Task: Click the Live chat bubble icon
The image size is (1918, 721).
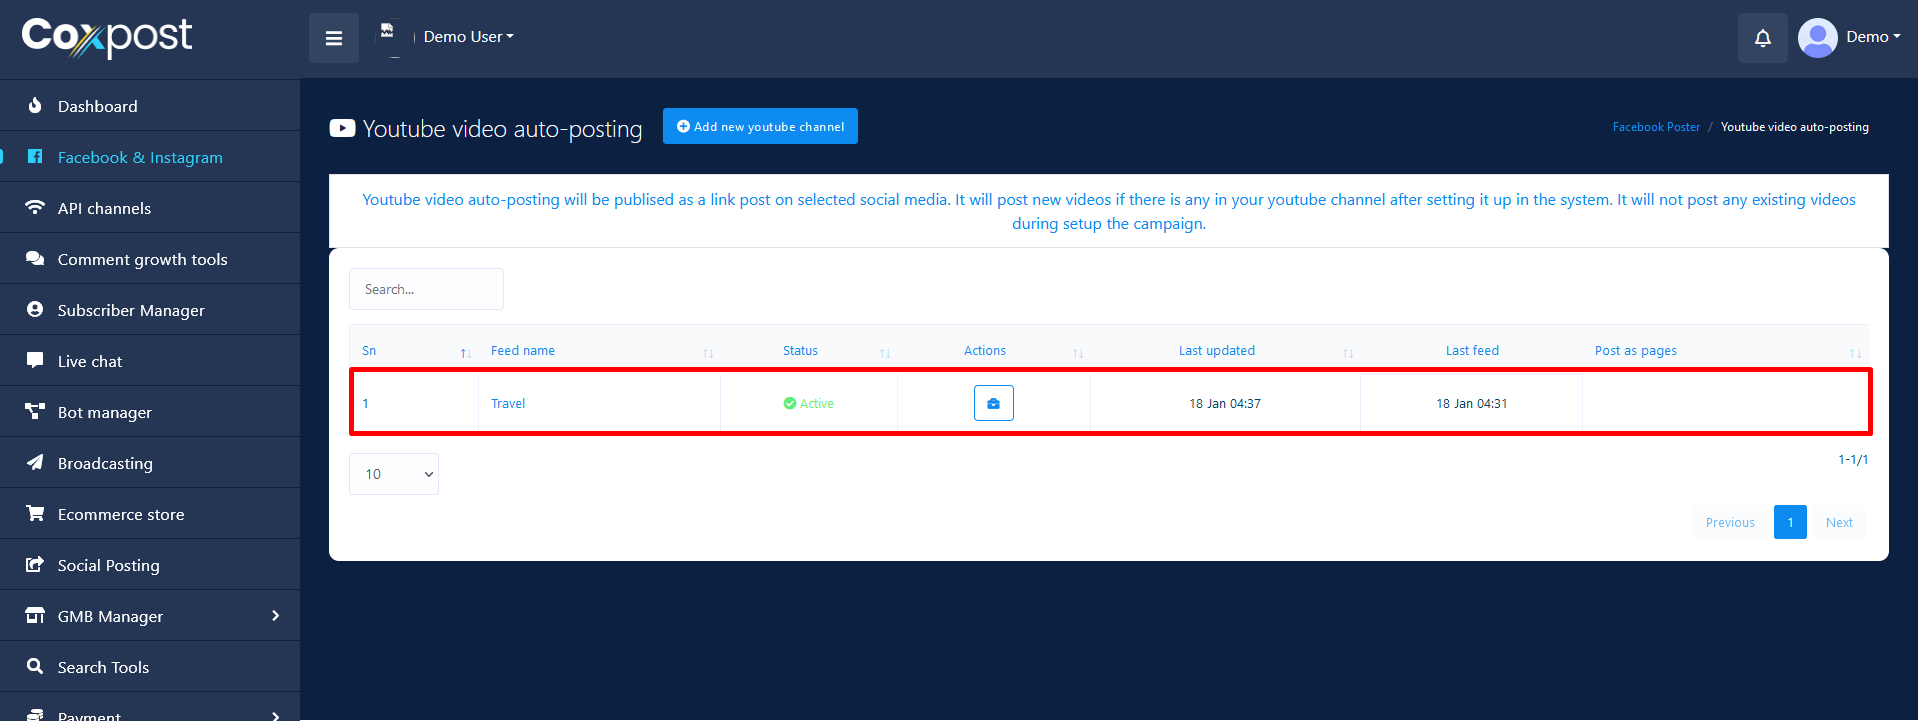Action: (x=35, y=361)
